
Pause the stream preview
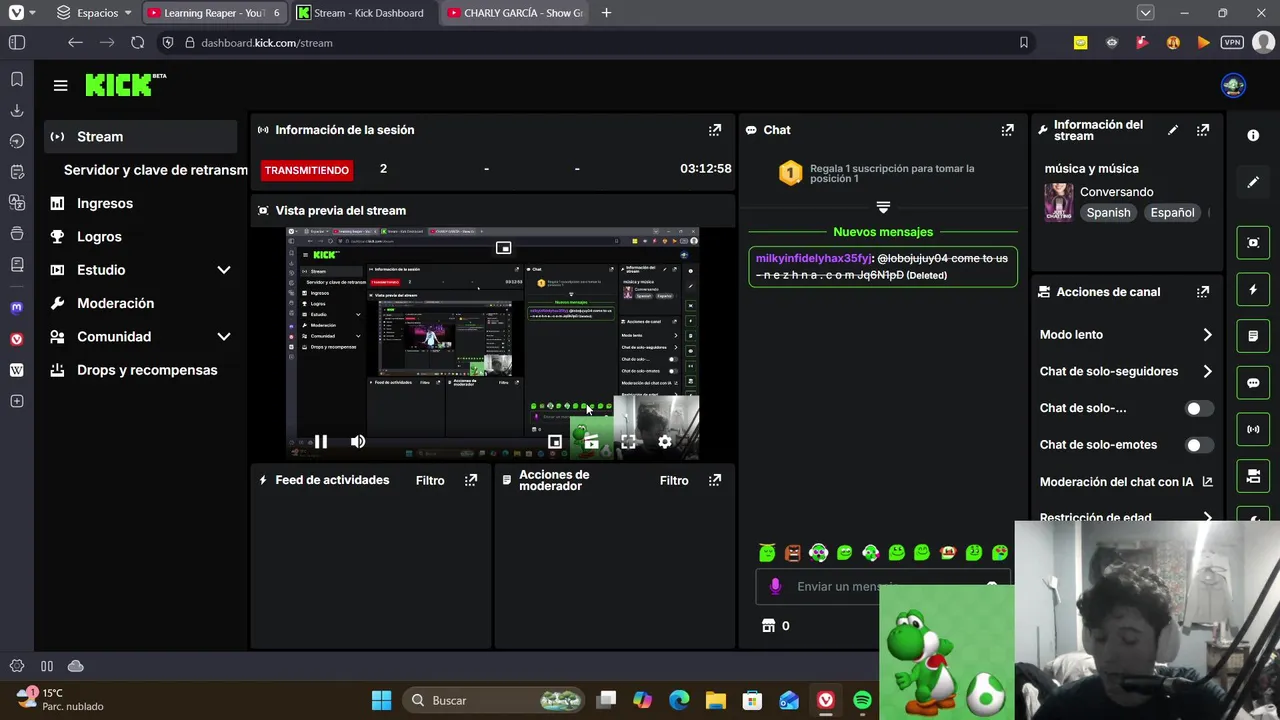point(321,441)
